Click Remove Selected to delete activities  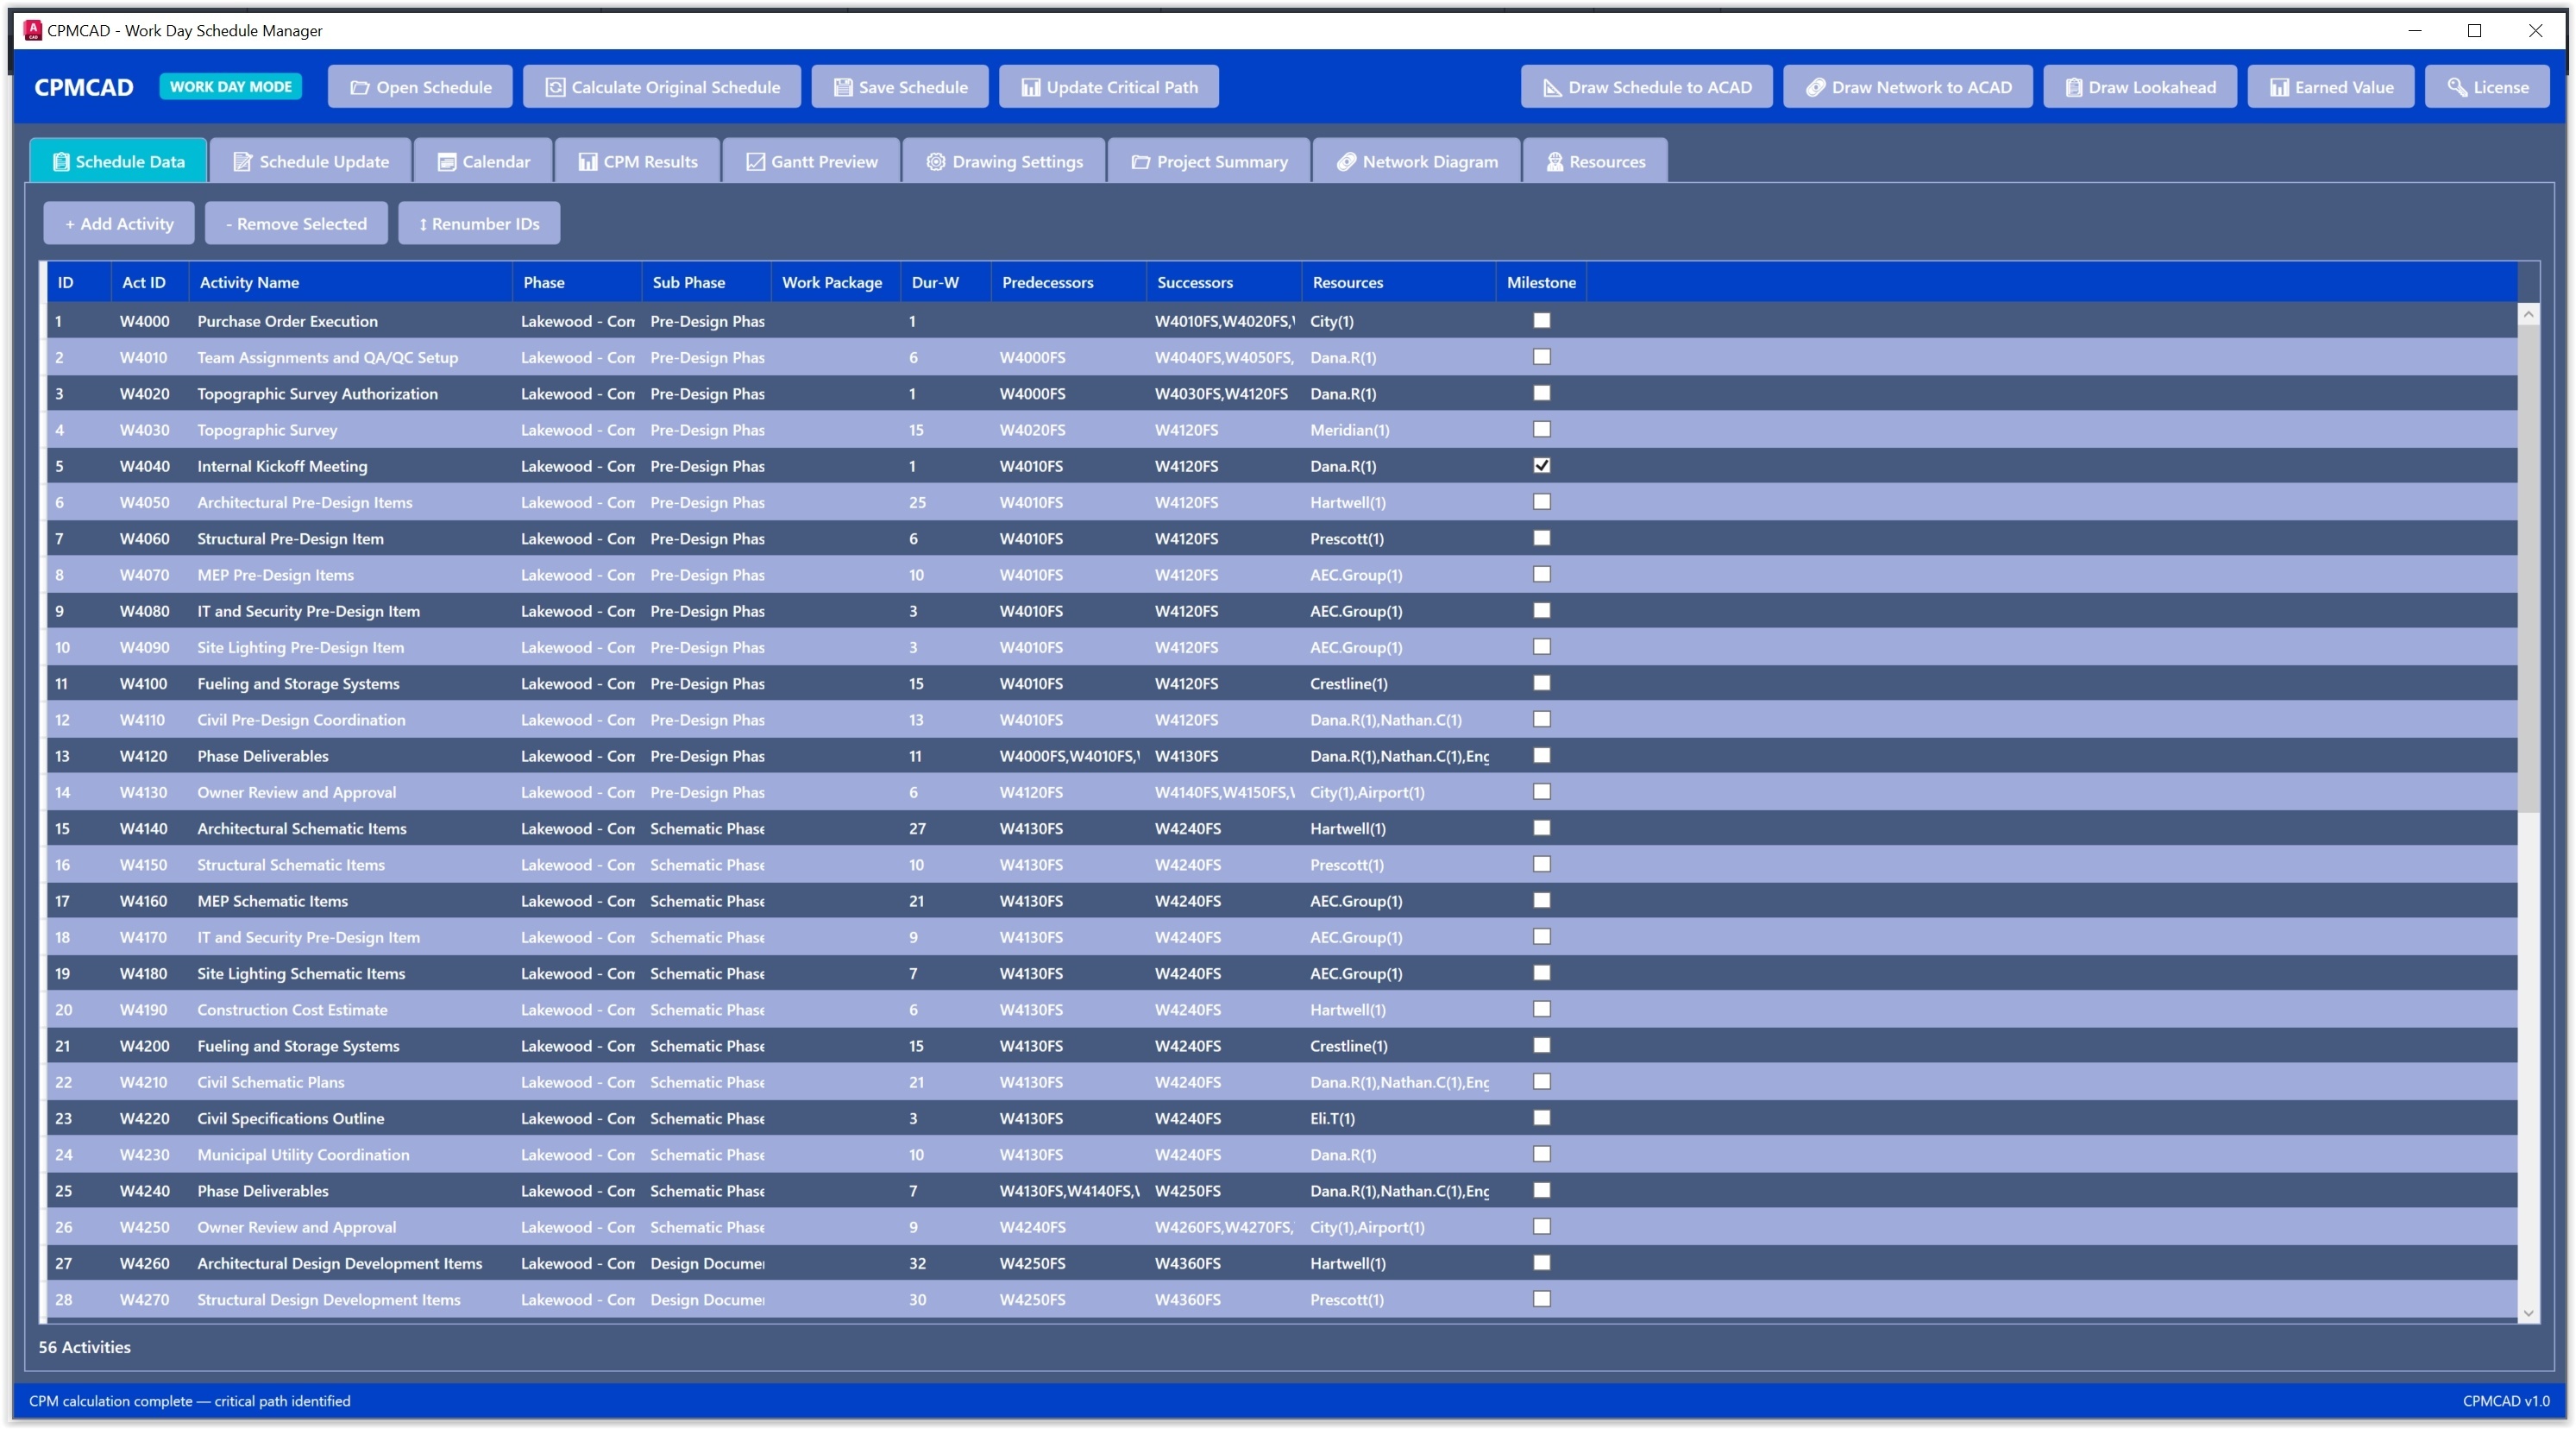[296, 223]
